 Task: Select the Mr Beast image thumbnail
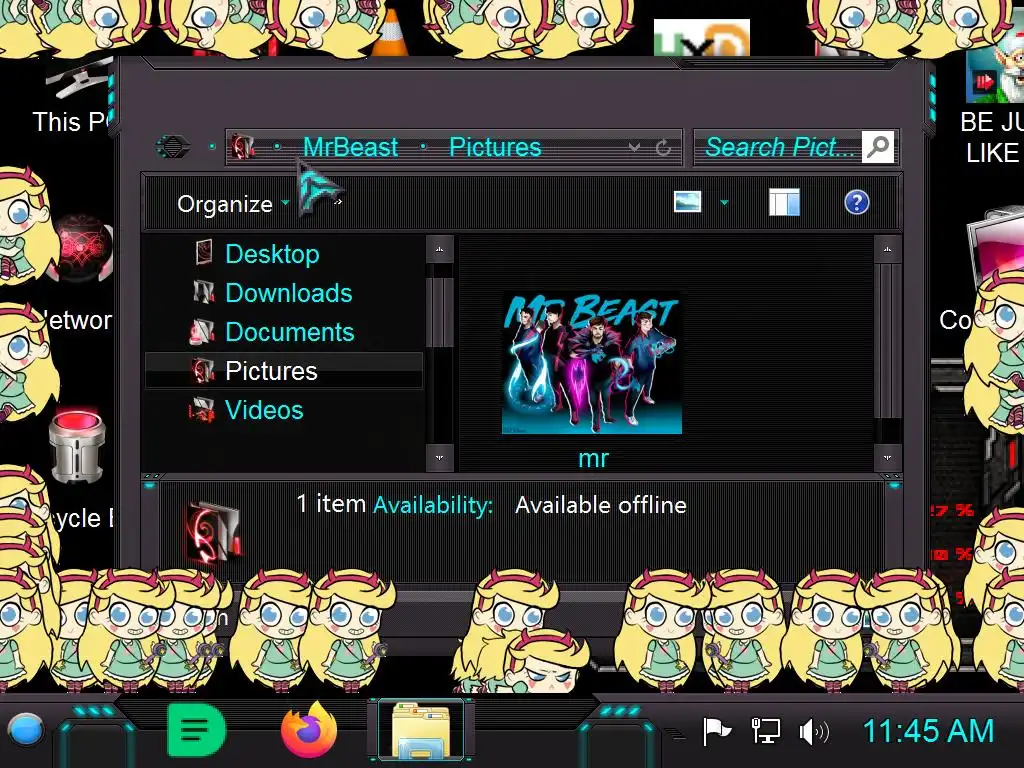coord(592,363)
